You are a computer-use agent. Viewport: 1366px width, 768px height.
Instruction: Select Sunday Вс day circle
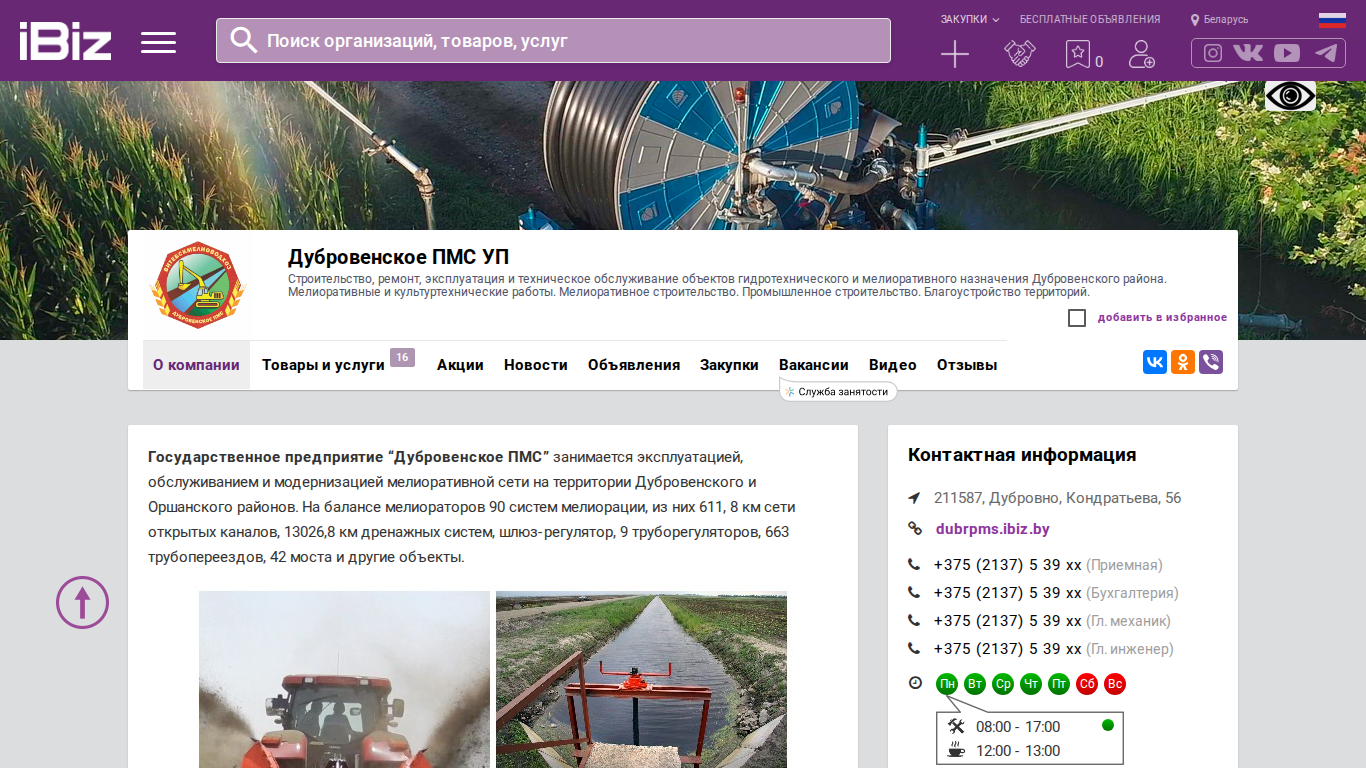[x=1115, y=684]
